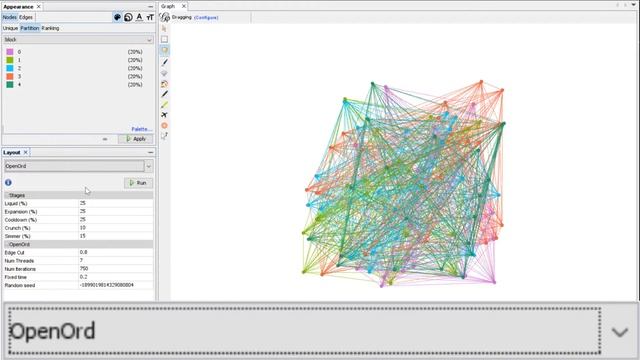Edit the Edge Cut value field
The image size is (640, 360).
116,253
